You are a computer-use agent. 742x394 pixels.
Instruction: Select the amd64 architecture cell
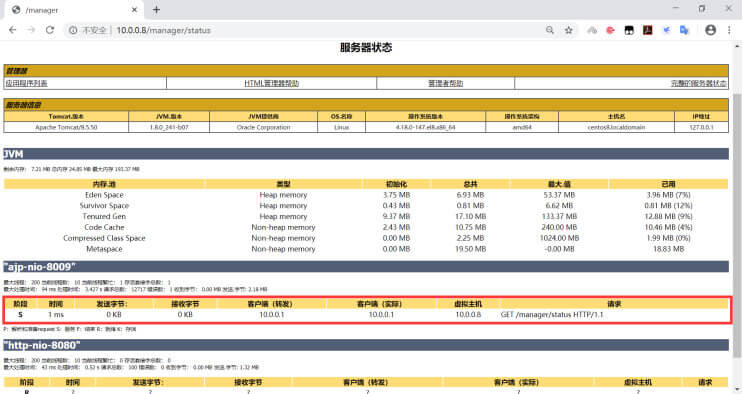(x=522, y=127)
